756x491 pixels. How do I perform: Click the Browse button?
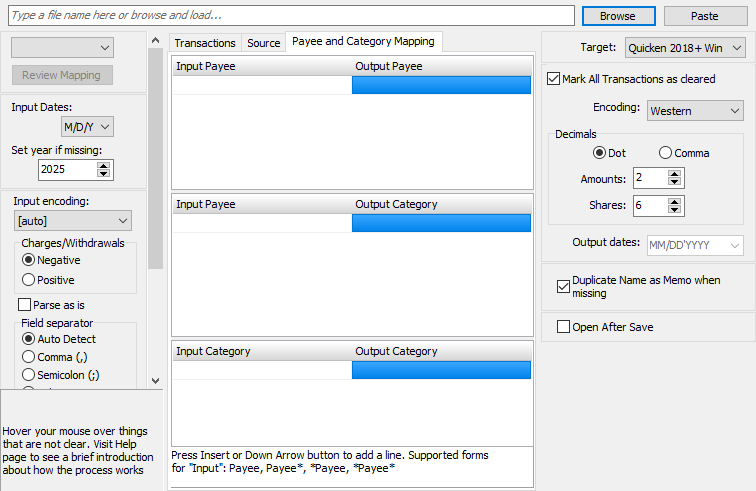point(619,16)
